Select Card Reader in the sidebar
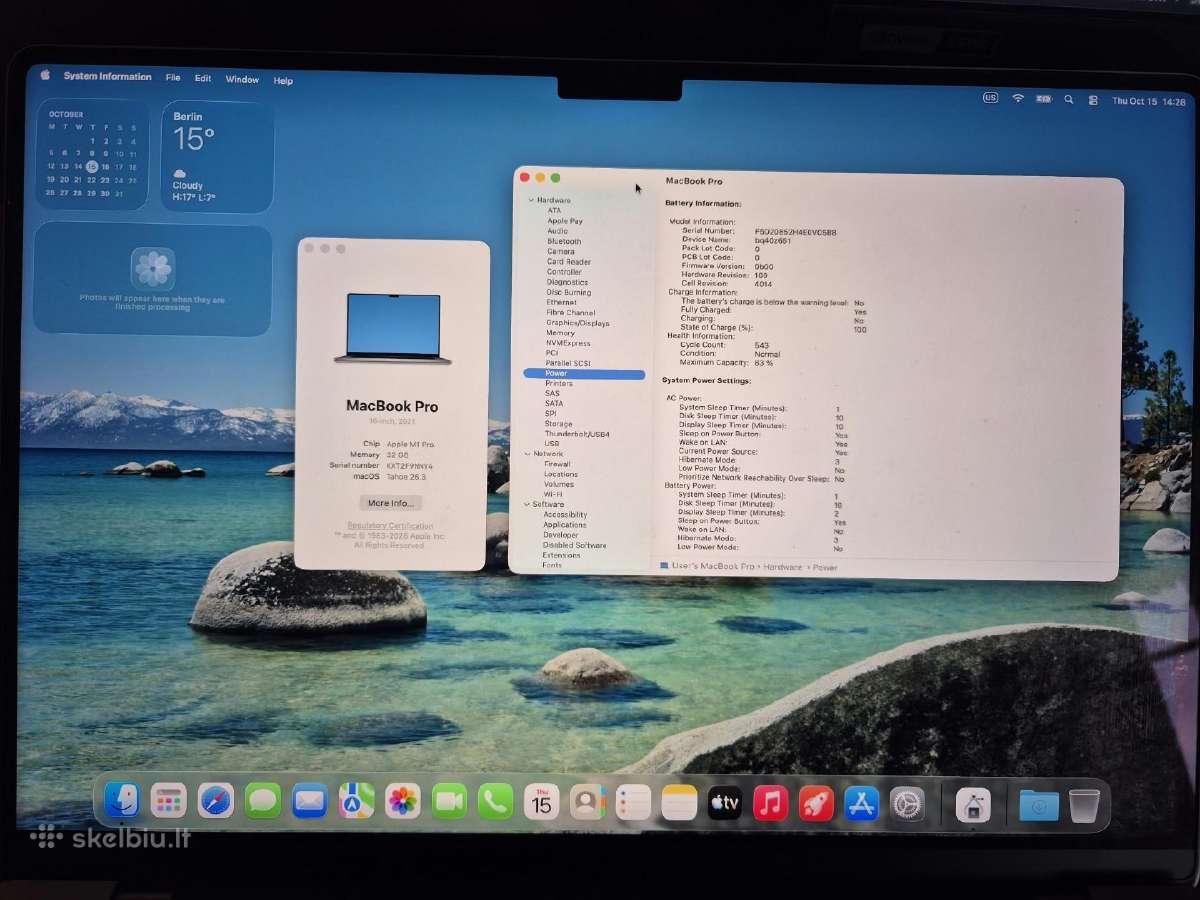Viewport: 1200px width, 900px height. 568,262
